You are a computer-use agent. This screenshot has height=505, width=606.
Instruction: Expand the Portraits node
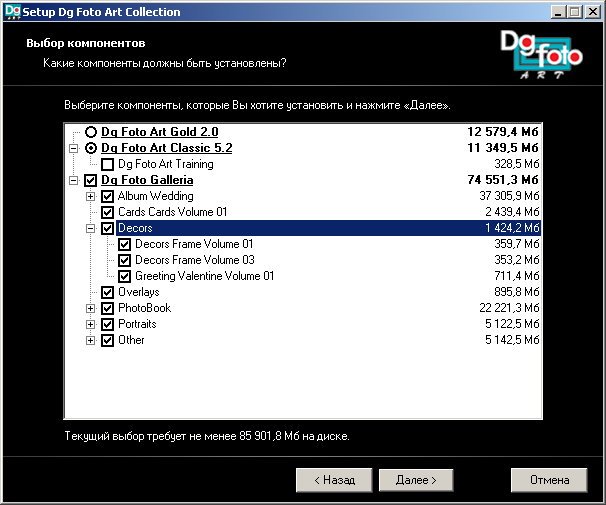[x=90, y=325]
